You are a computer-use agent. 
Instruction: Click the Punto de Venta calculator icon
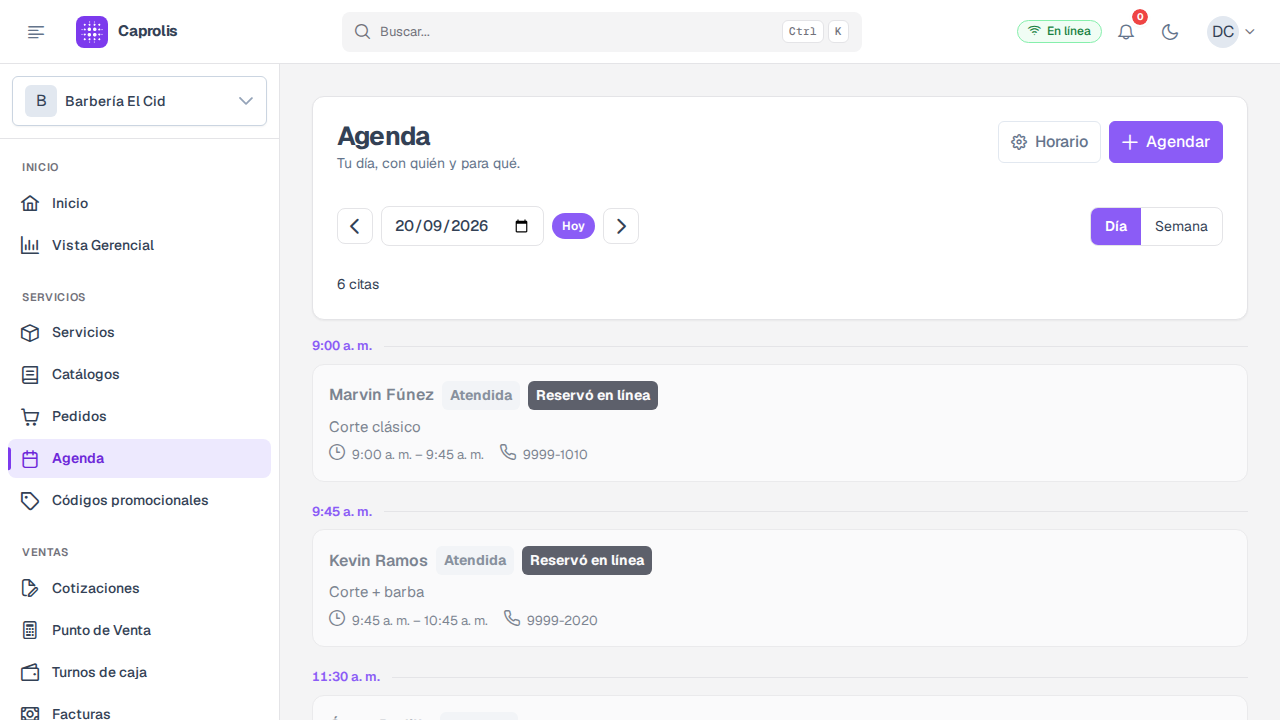(x=30, y=630)
